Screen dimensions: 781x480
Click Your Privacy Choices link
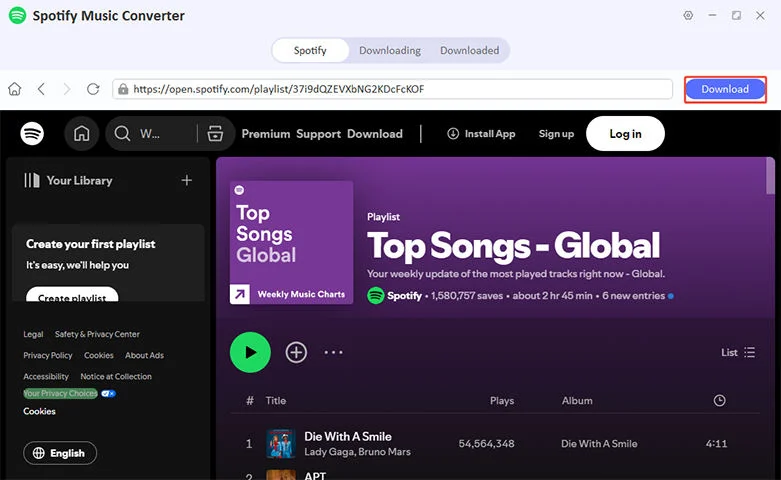pyautogui.click(x=60, y=393)
